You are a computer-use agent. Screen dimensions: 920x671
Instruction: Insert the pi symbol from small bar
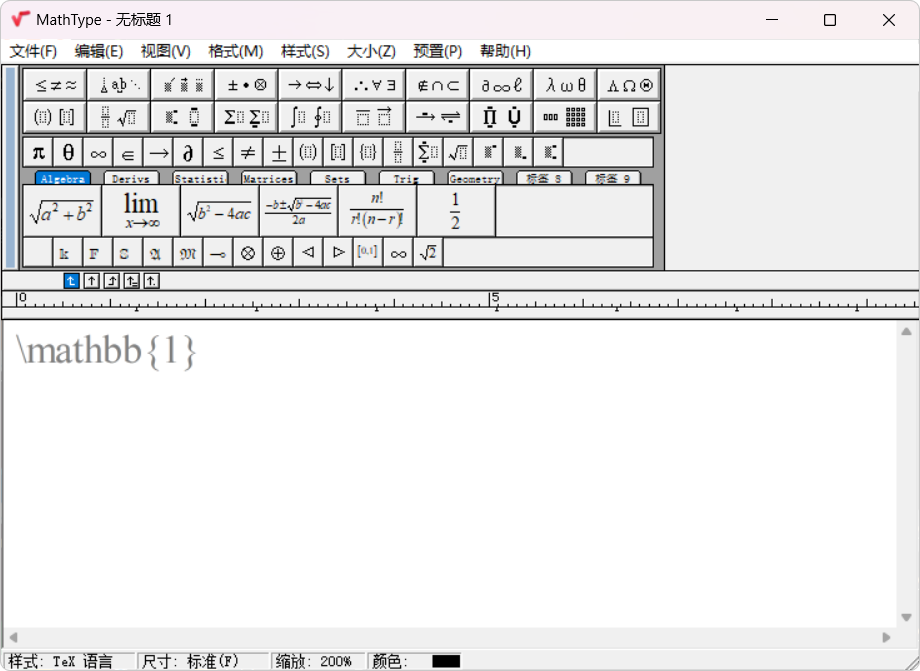38,153
